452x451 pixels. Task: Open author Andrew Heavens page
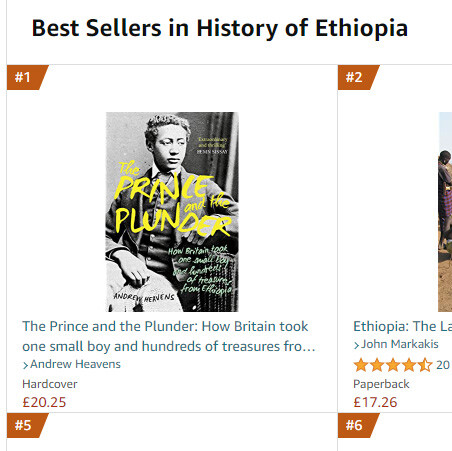[75, 364]
